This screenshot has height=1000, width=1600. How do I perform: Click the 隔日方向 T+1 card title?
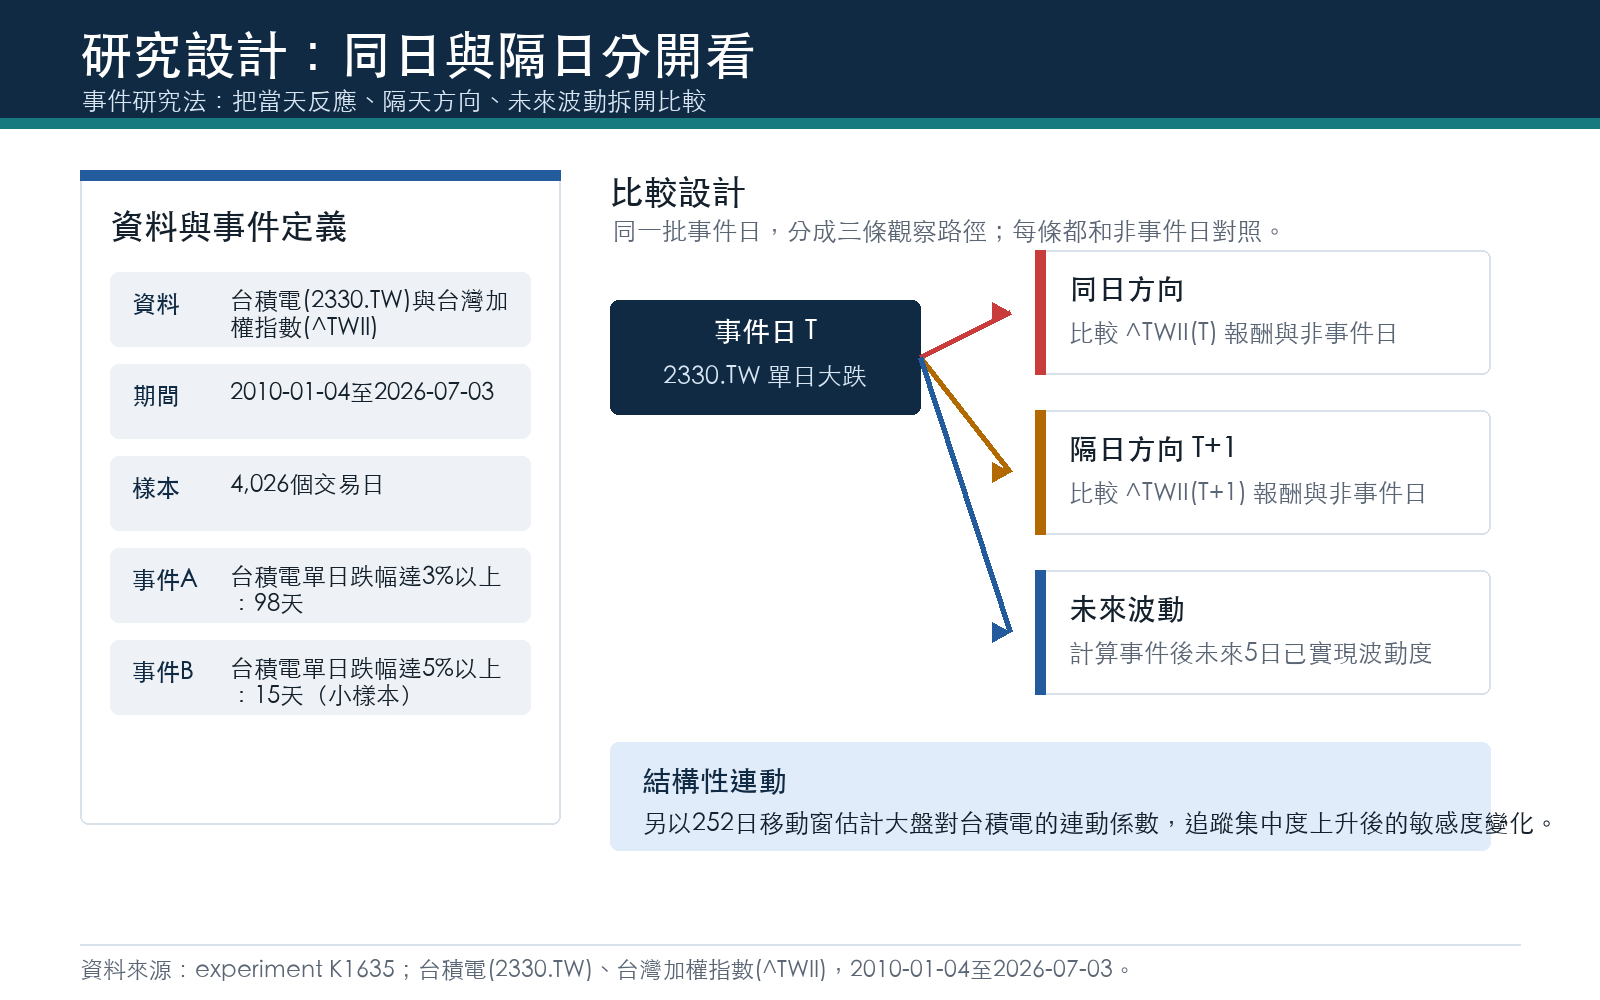coord(1152,449)
